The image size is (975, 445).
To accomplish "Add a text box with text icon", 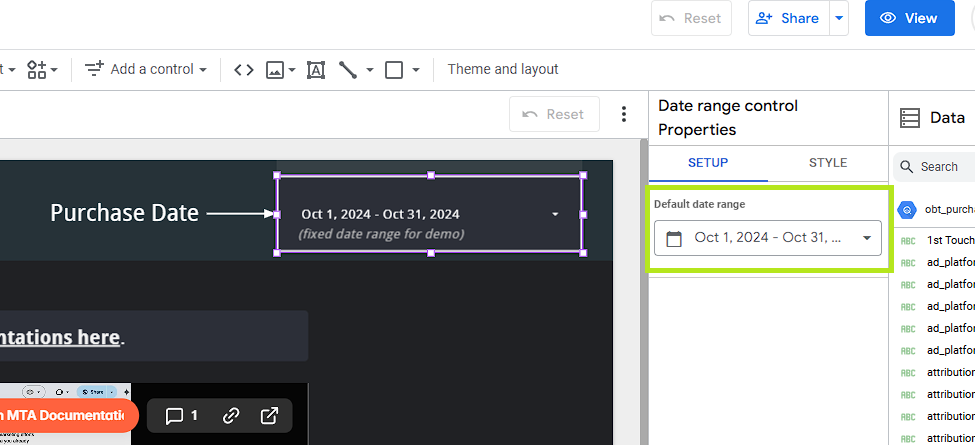I will point(316,70).
